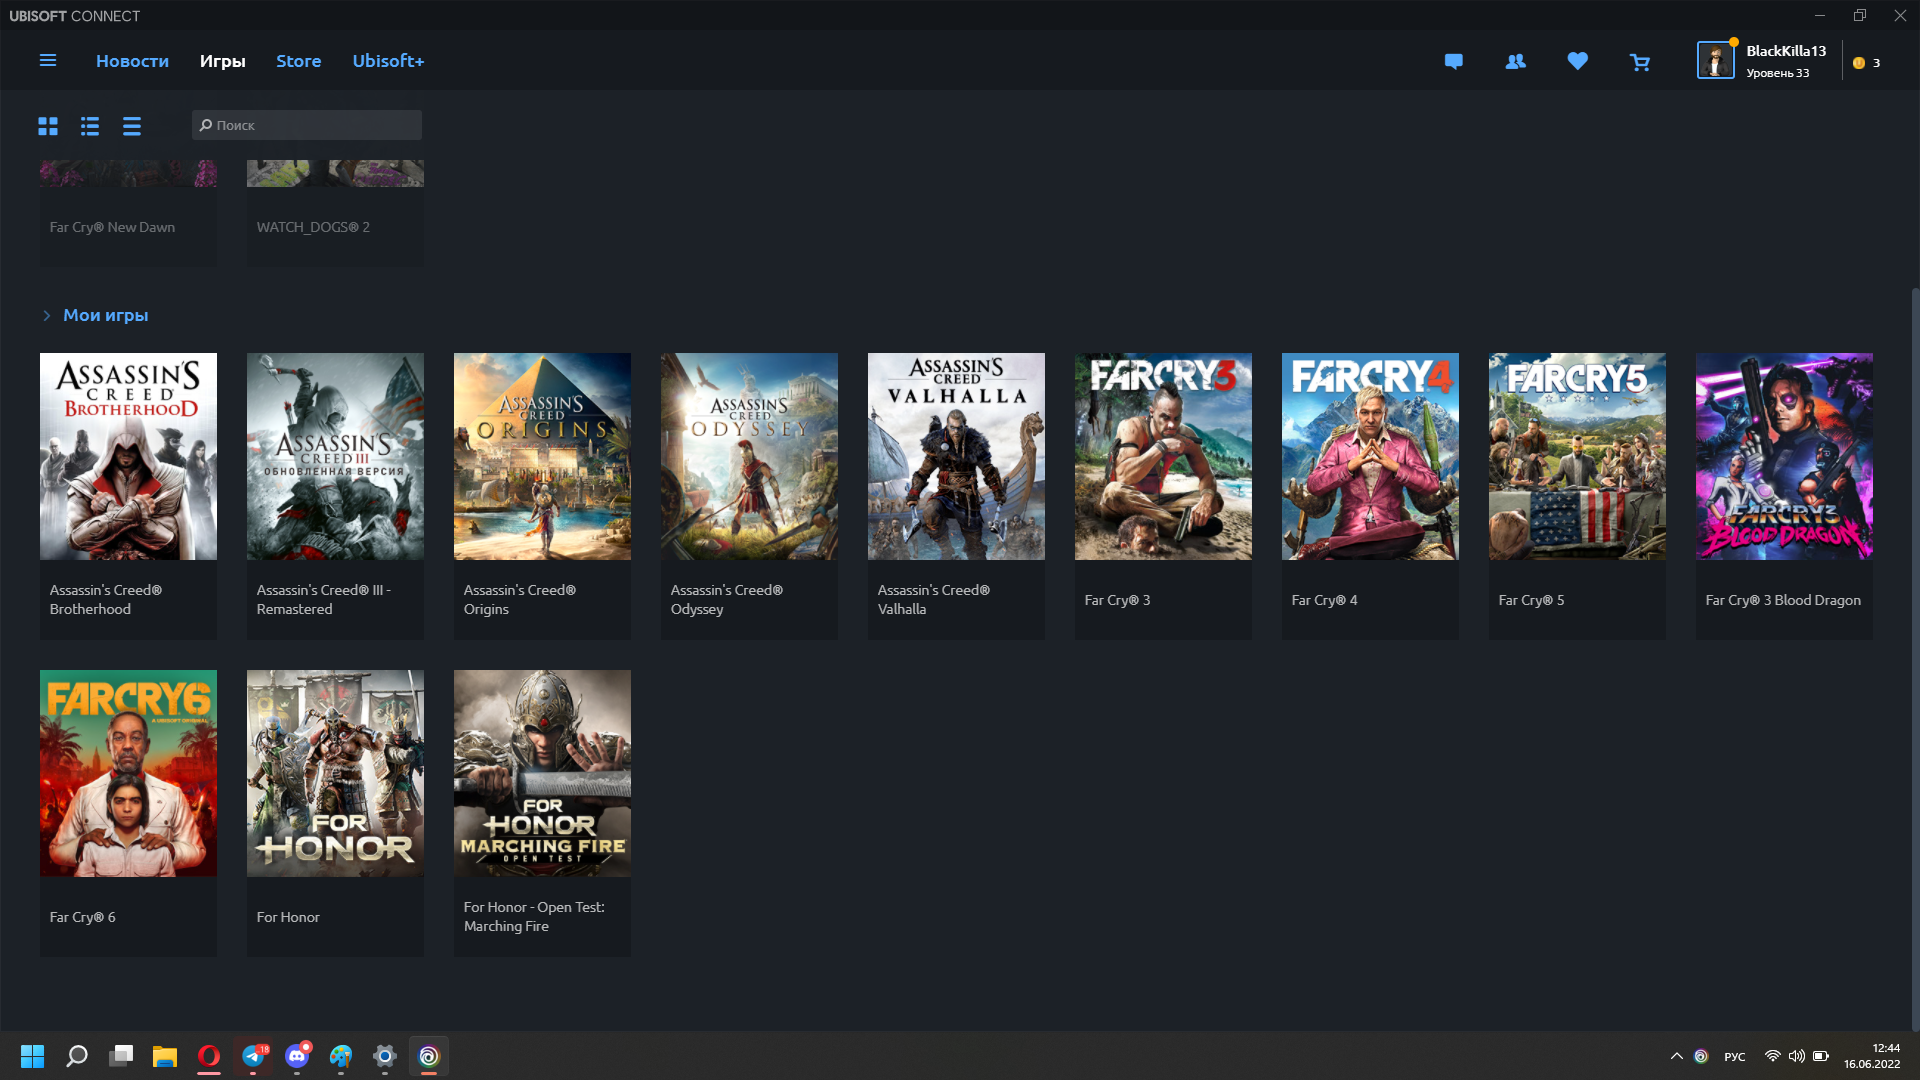Open the hamburger menu icon

pyautogui.click(x=47, y=61)
